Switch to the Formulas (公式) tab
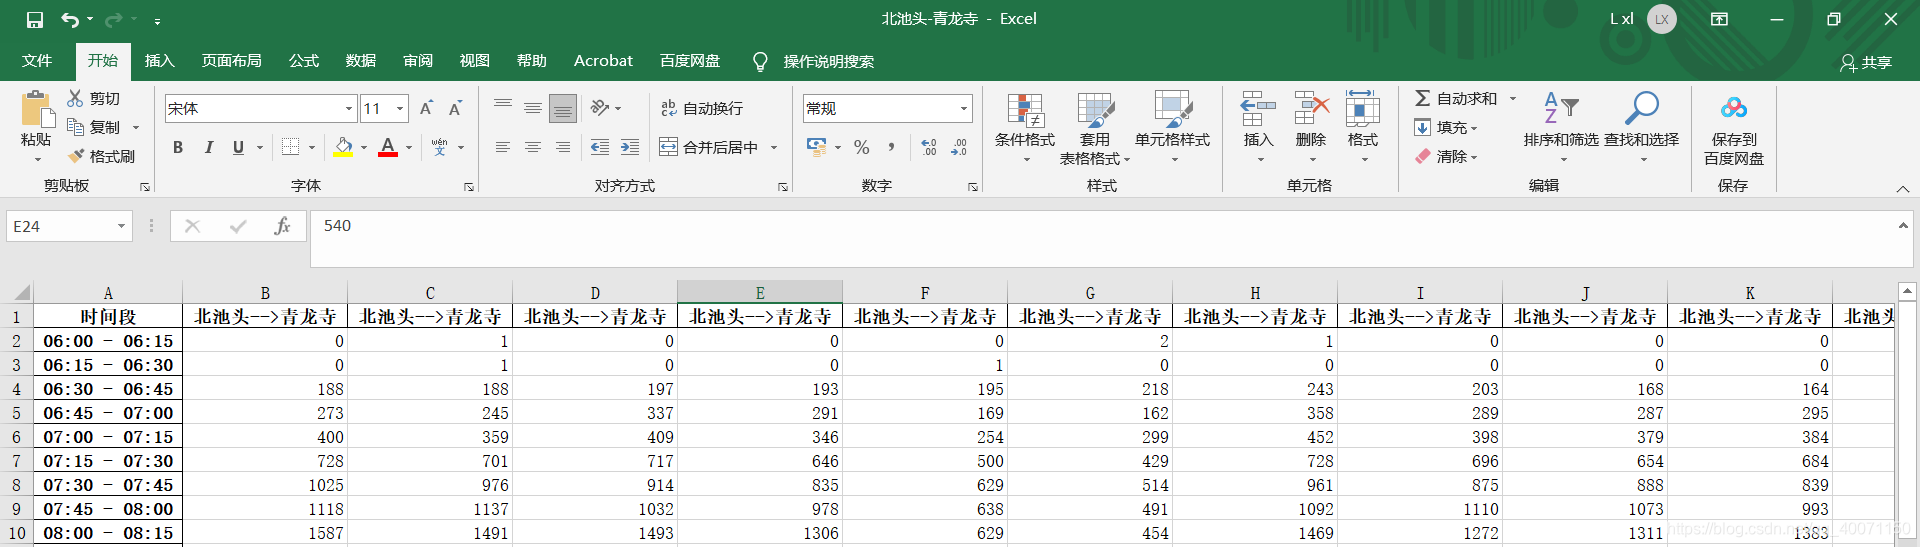The height and width of the screenshot is (547, 1920). 304,61
